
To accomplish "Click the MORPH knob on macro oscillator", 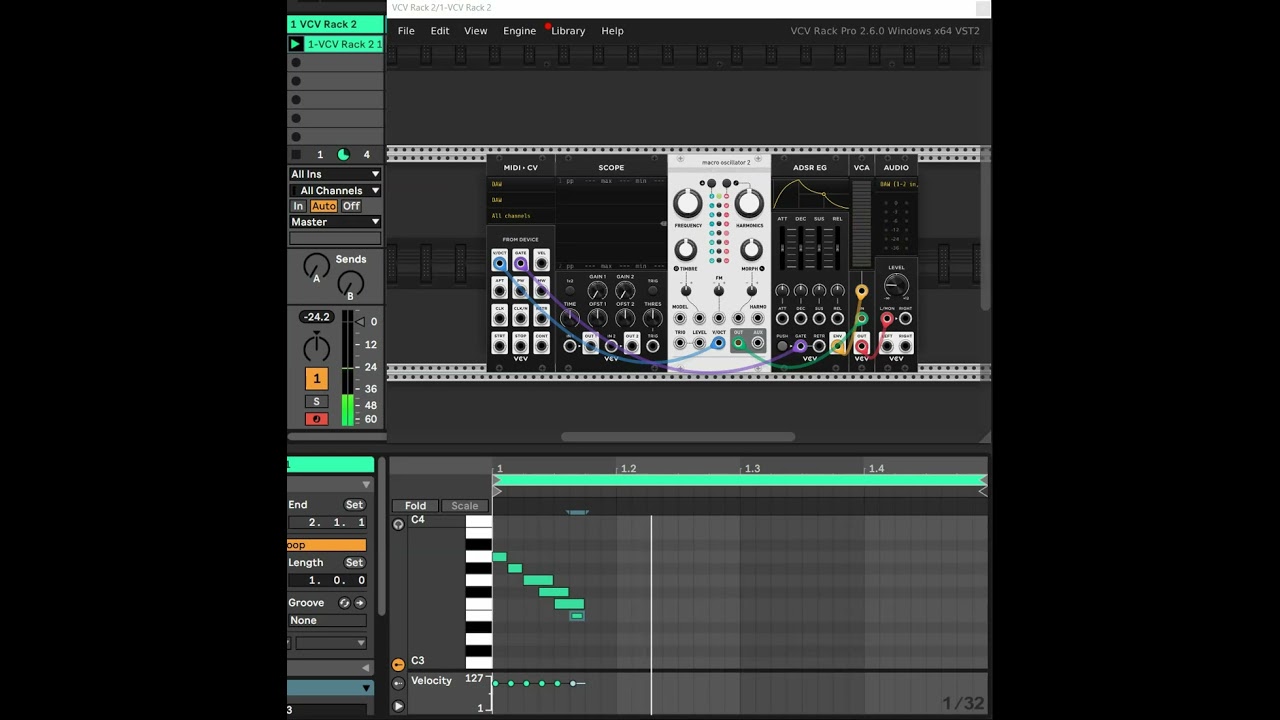I will (x=751, y=250).
